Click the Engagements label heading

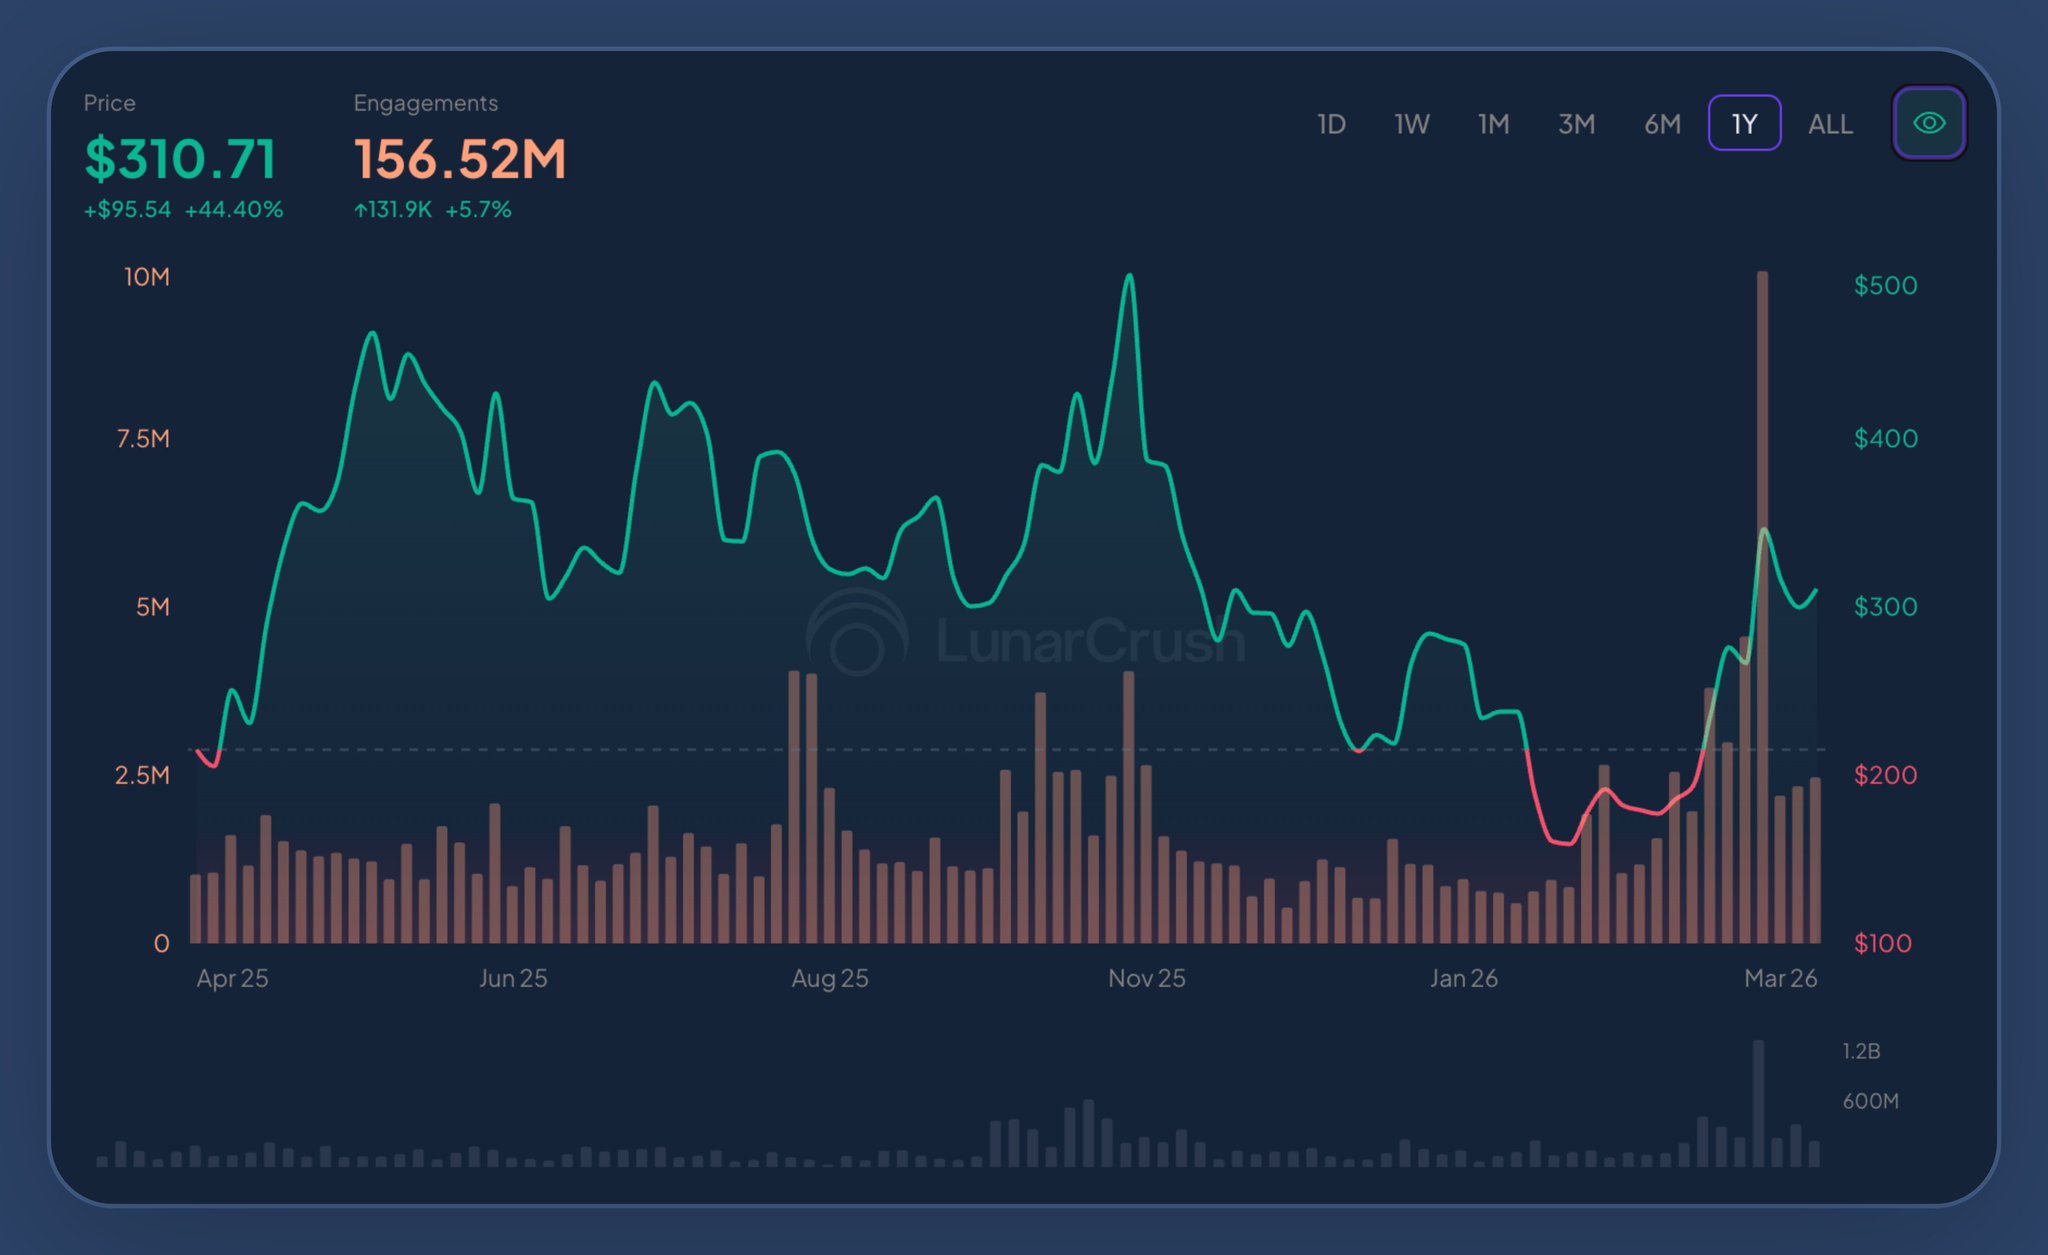[x=425, y=103]
